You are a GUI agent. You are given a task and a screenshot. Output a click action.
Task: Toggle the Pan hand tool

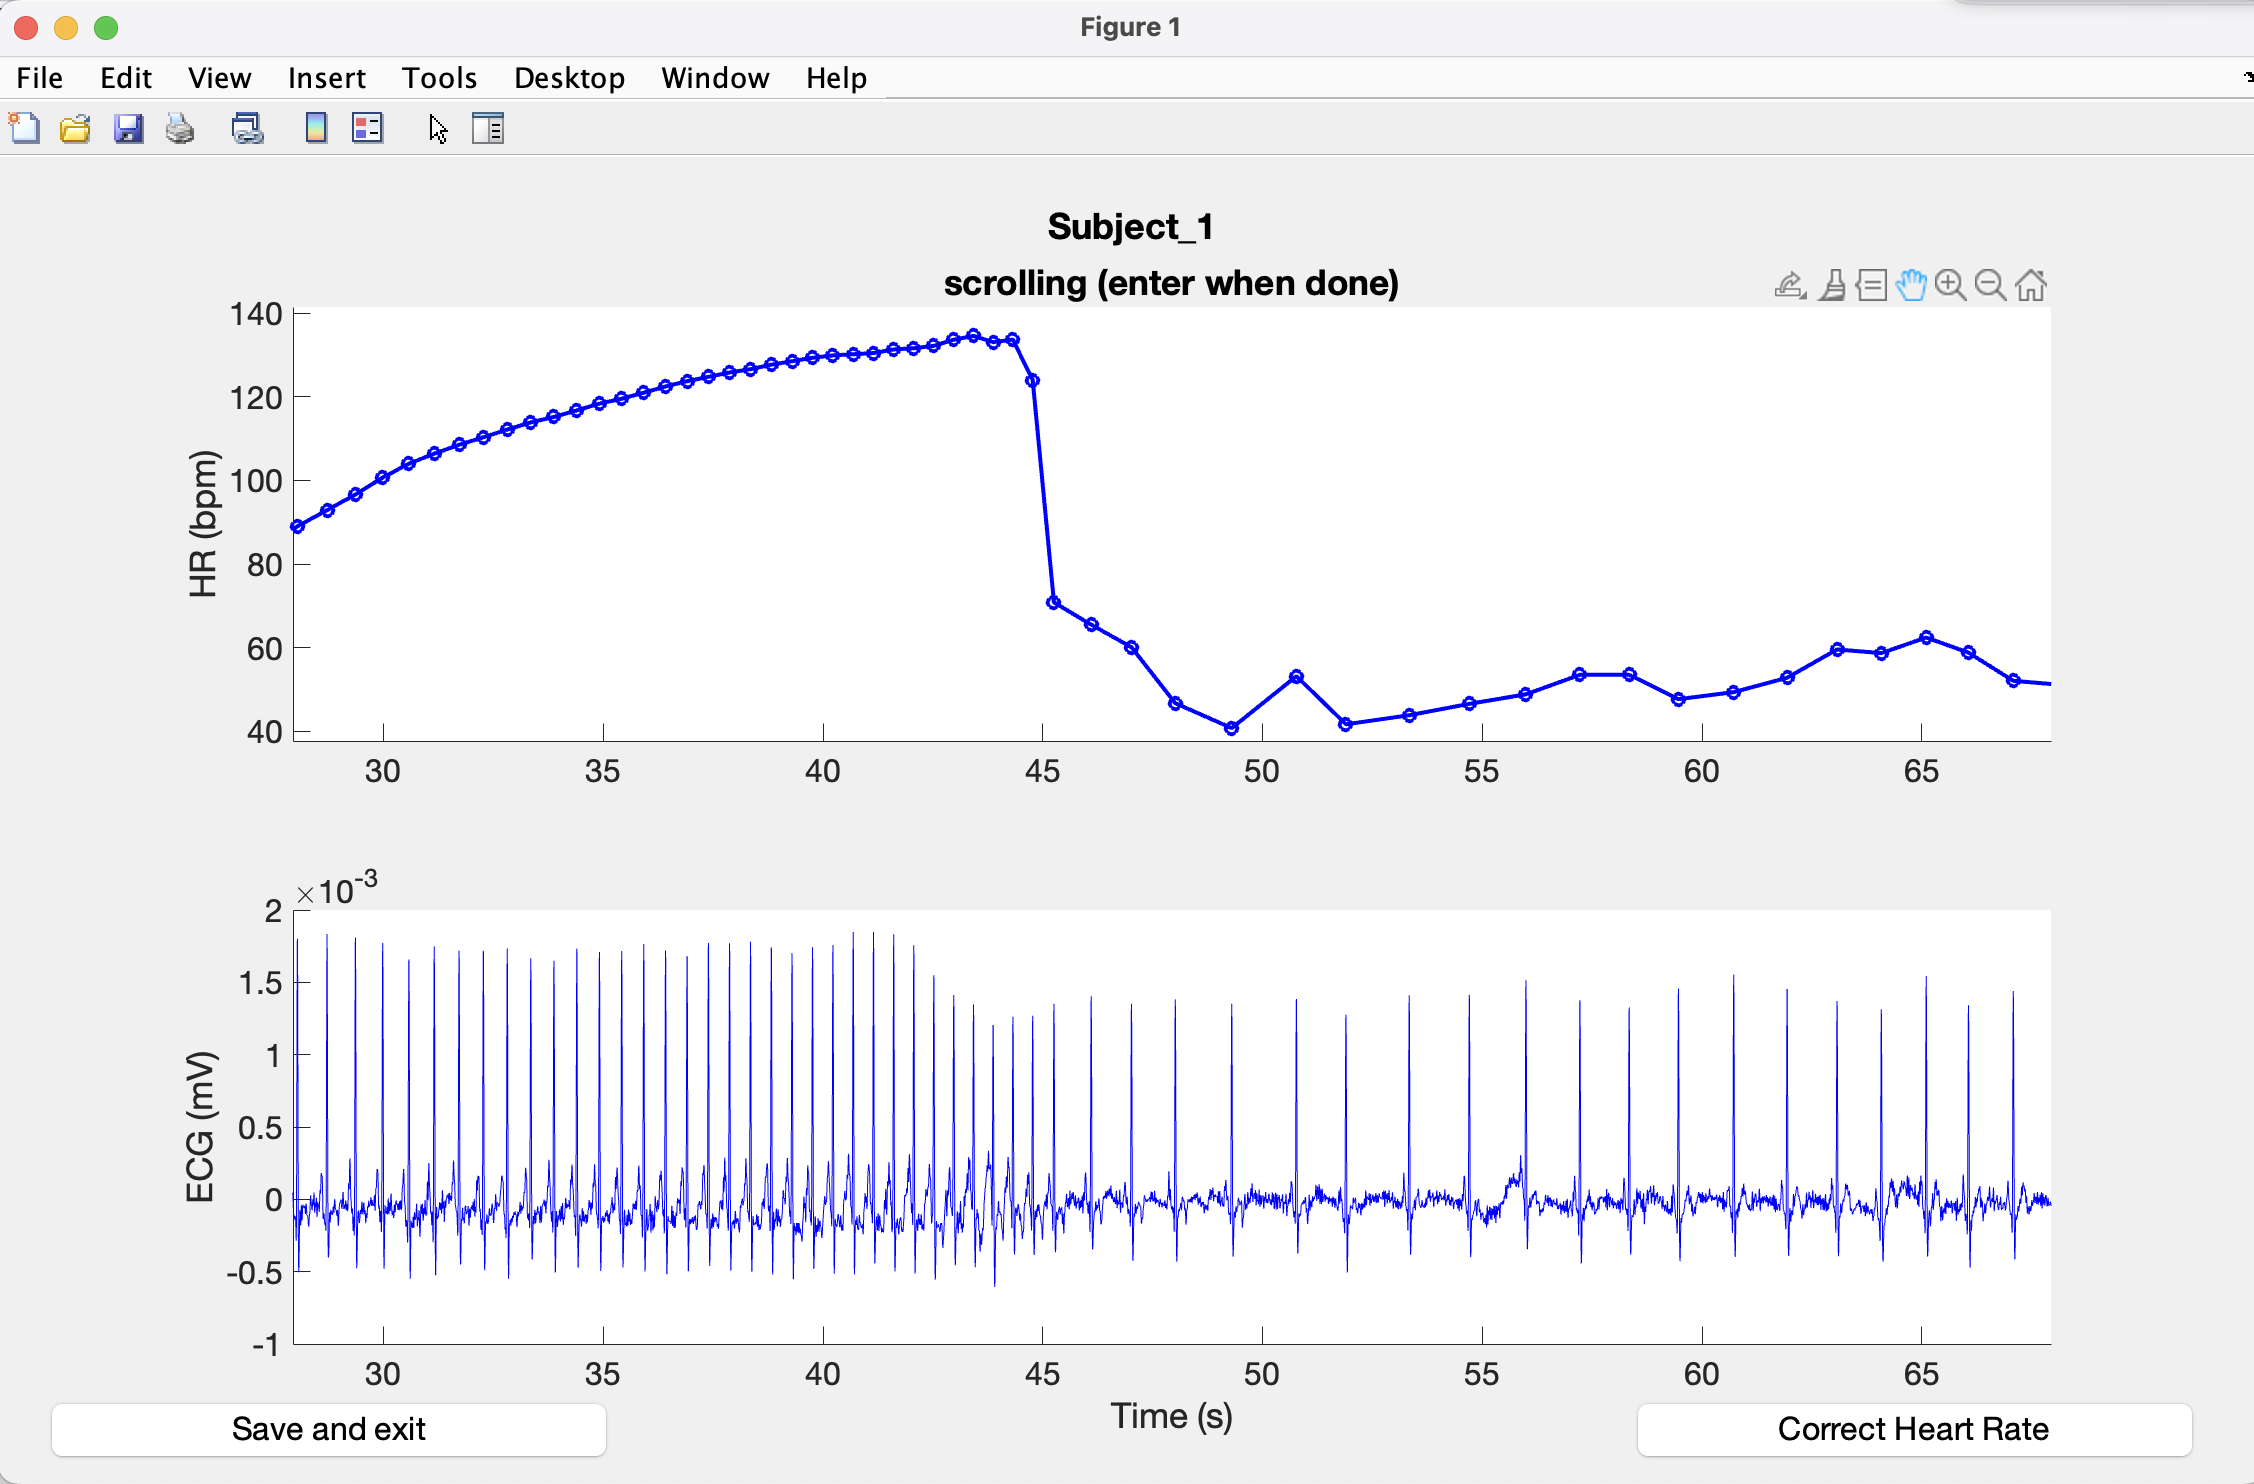coord(1911,286)
